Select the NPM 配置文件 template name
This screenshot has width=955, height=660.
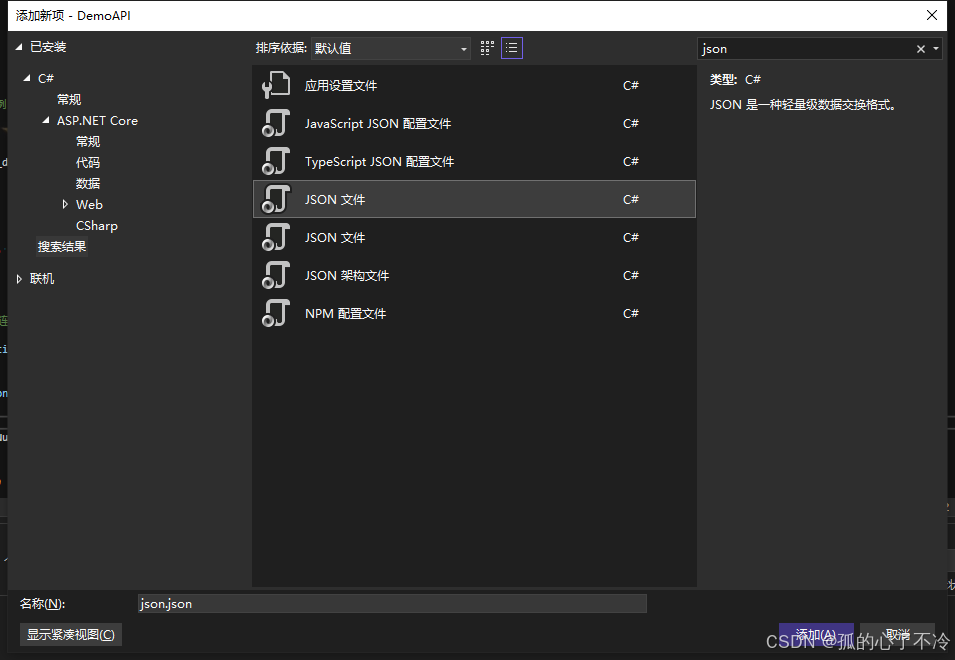[345, 313]
